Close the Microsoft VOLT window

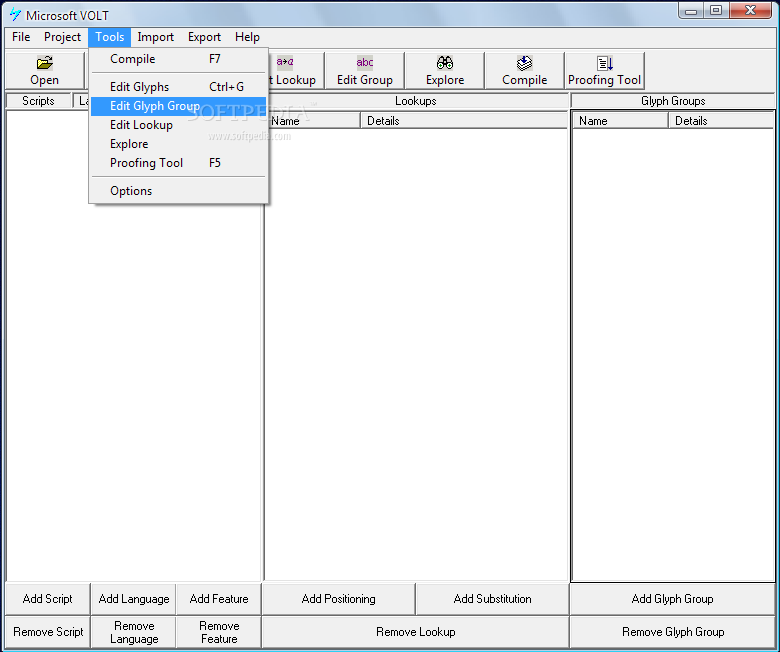click(x=751, y=10)
